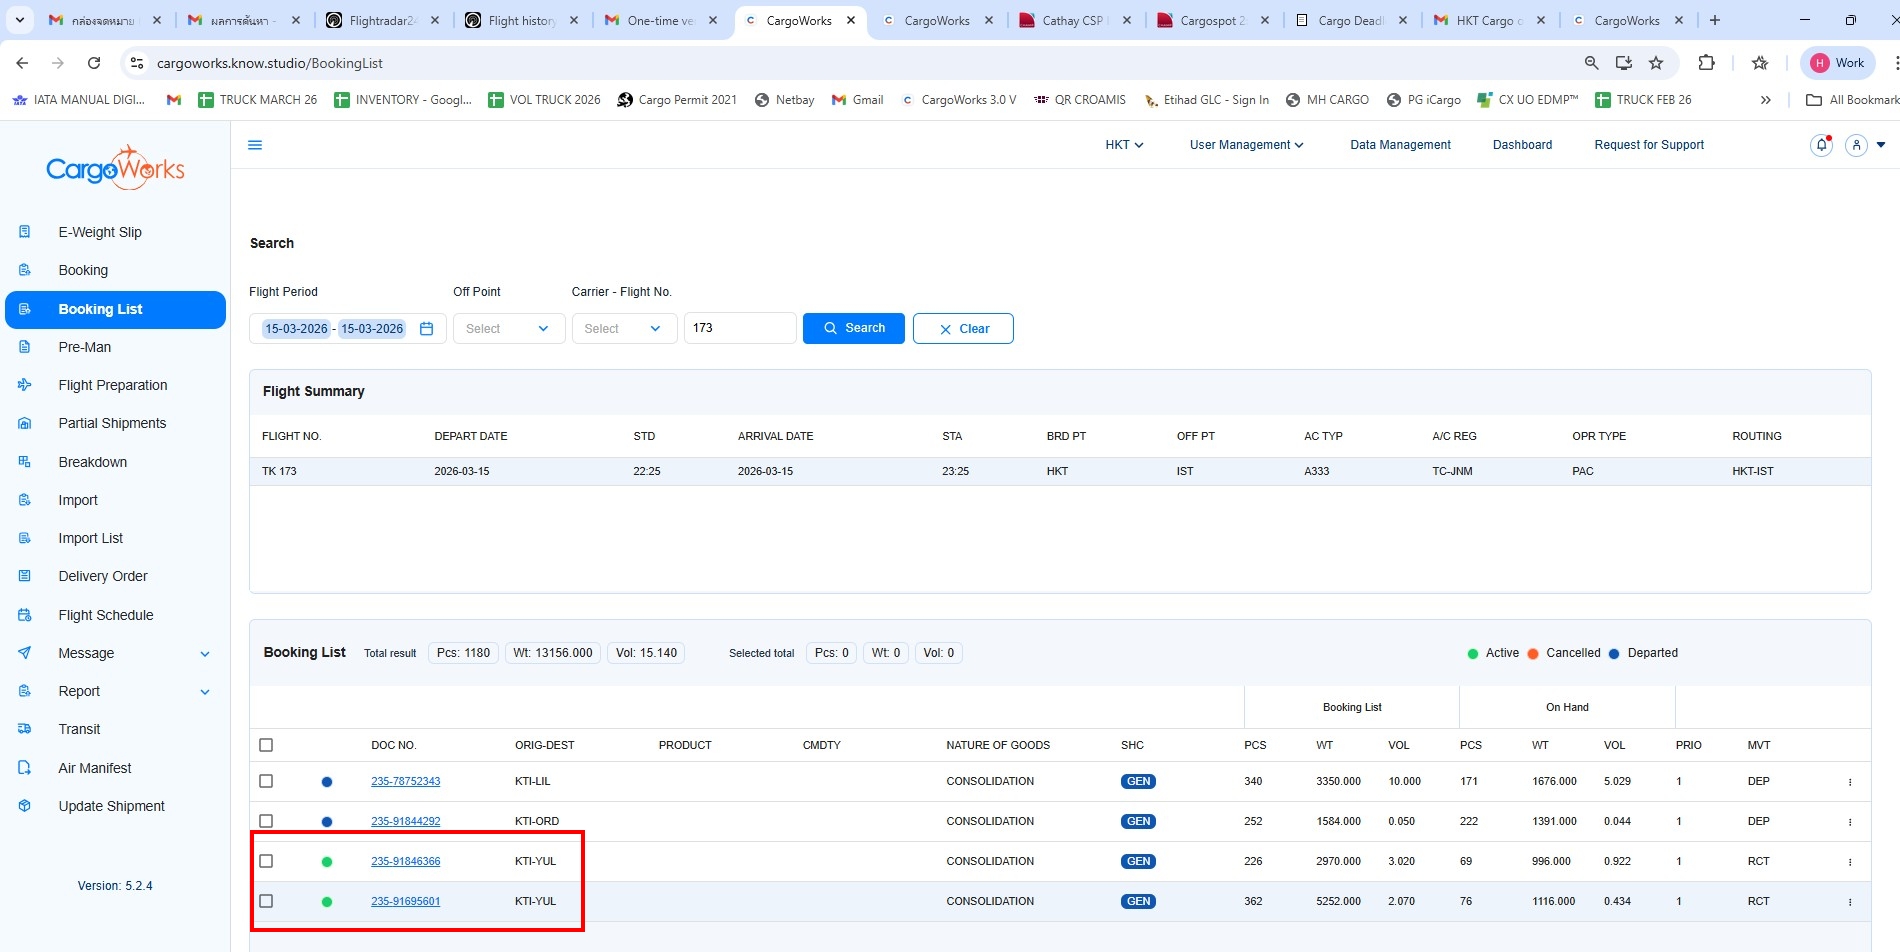Tick the checkbox for booking 235-91846366
Screen dimensions: 1900x952
266,861
